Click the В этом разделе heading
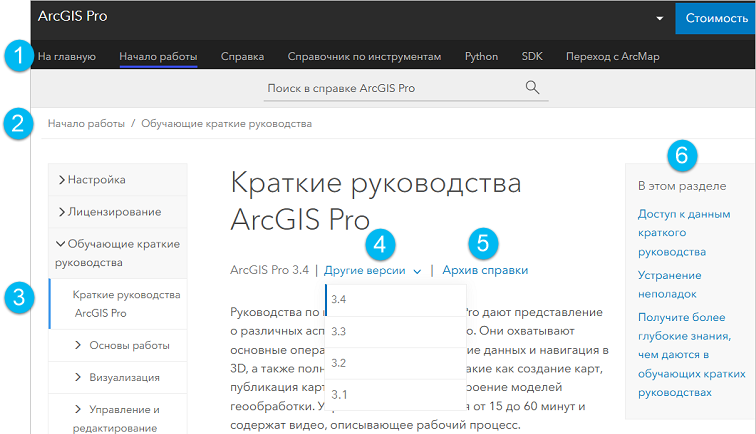 pos(682,186)
